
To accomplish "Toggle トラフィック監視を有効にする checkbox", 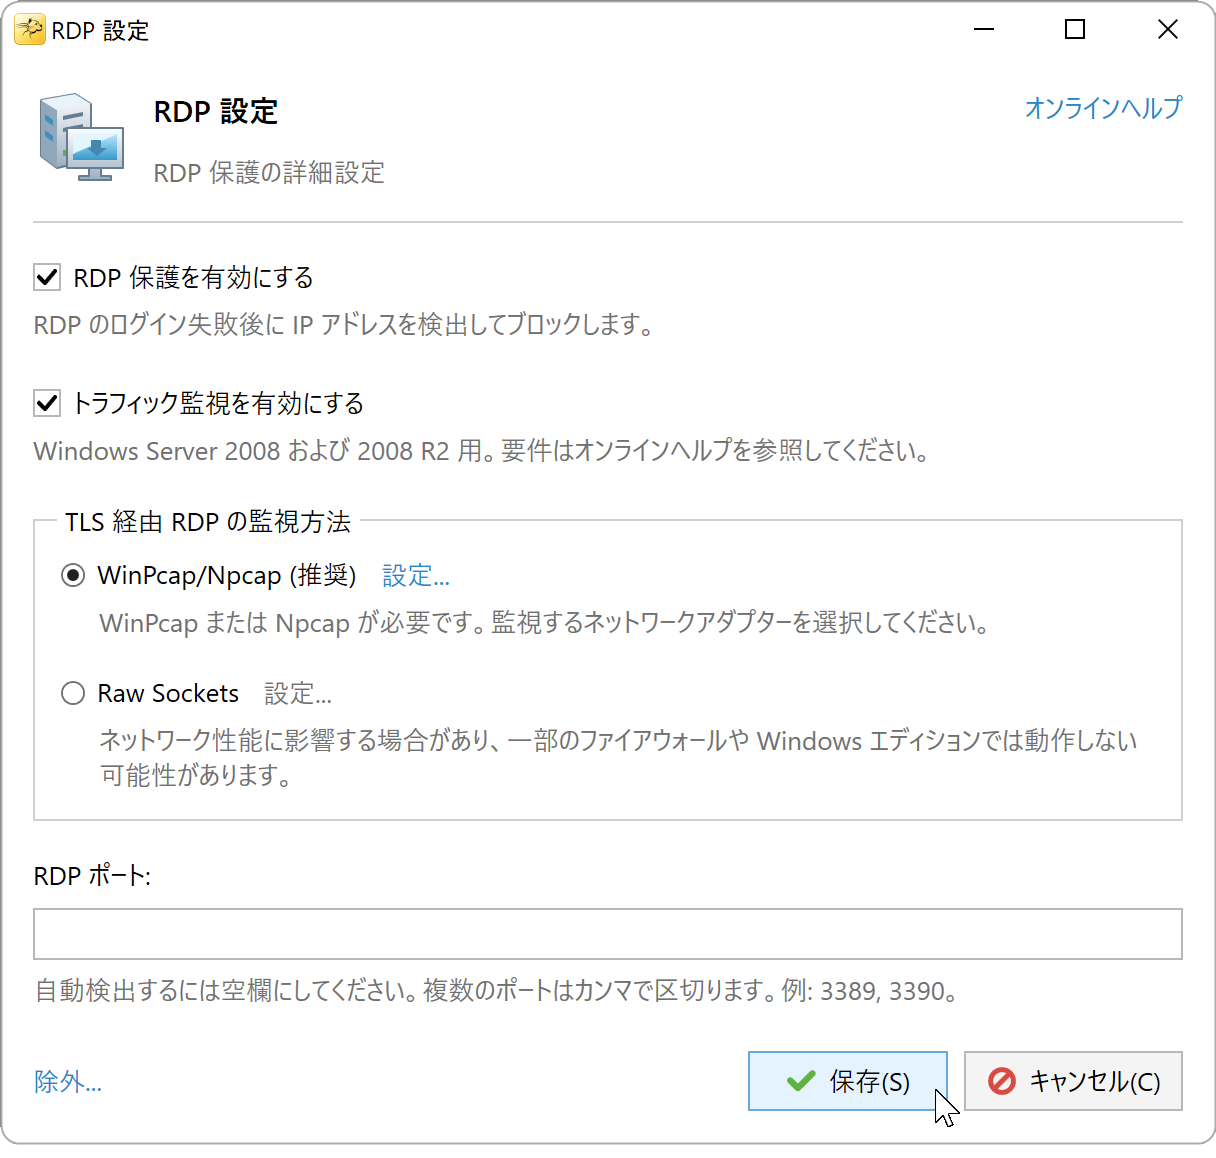I will point(47,403).
